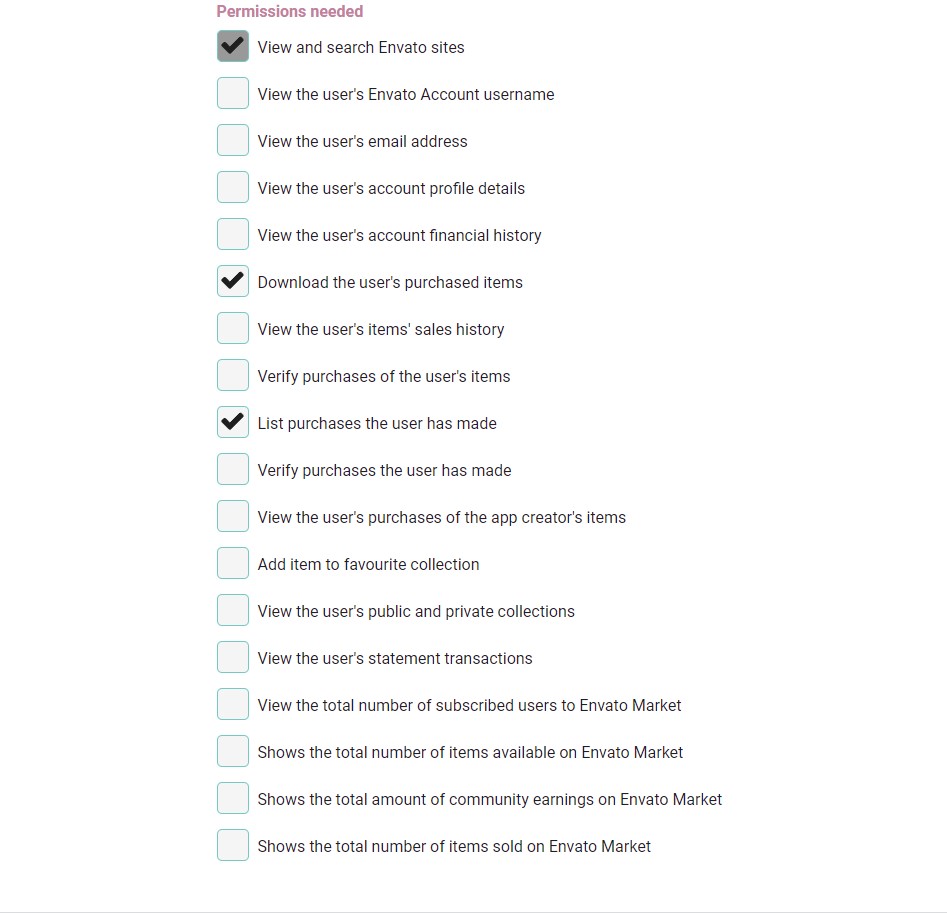Screen dimensions: 947x913
Task: Tick Shows total amount of community earnings
Action: (233, 799)
